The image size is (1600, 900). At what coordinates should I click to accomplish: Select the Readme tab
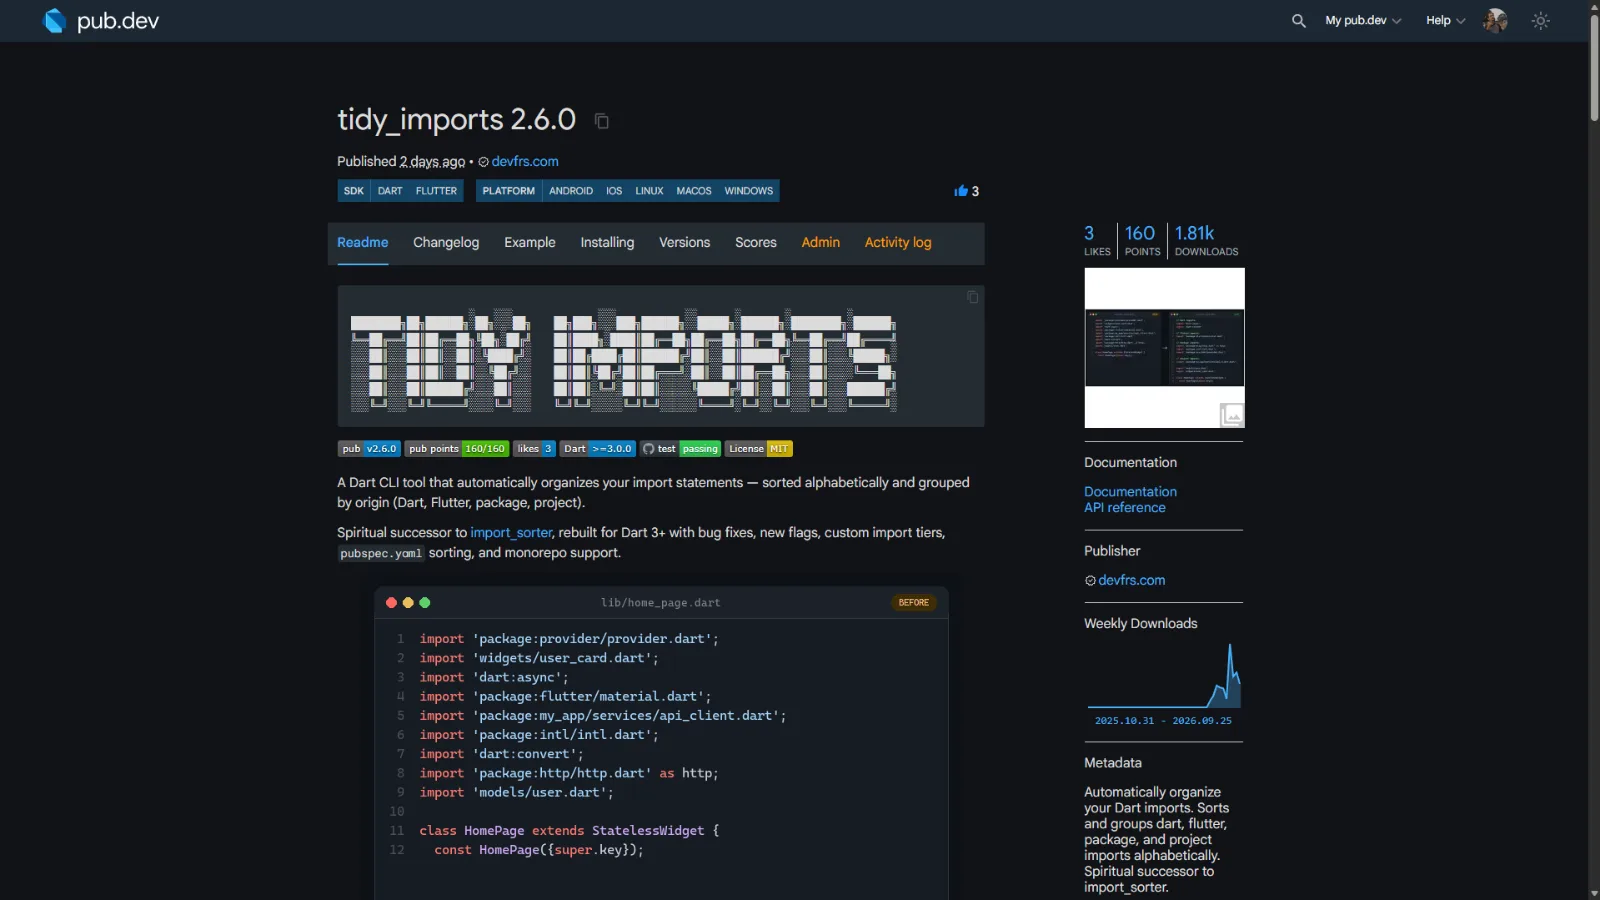[x=362, y=243]
